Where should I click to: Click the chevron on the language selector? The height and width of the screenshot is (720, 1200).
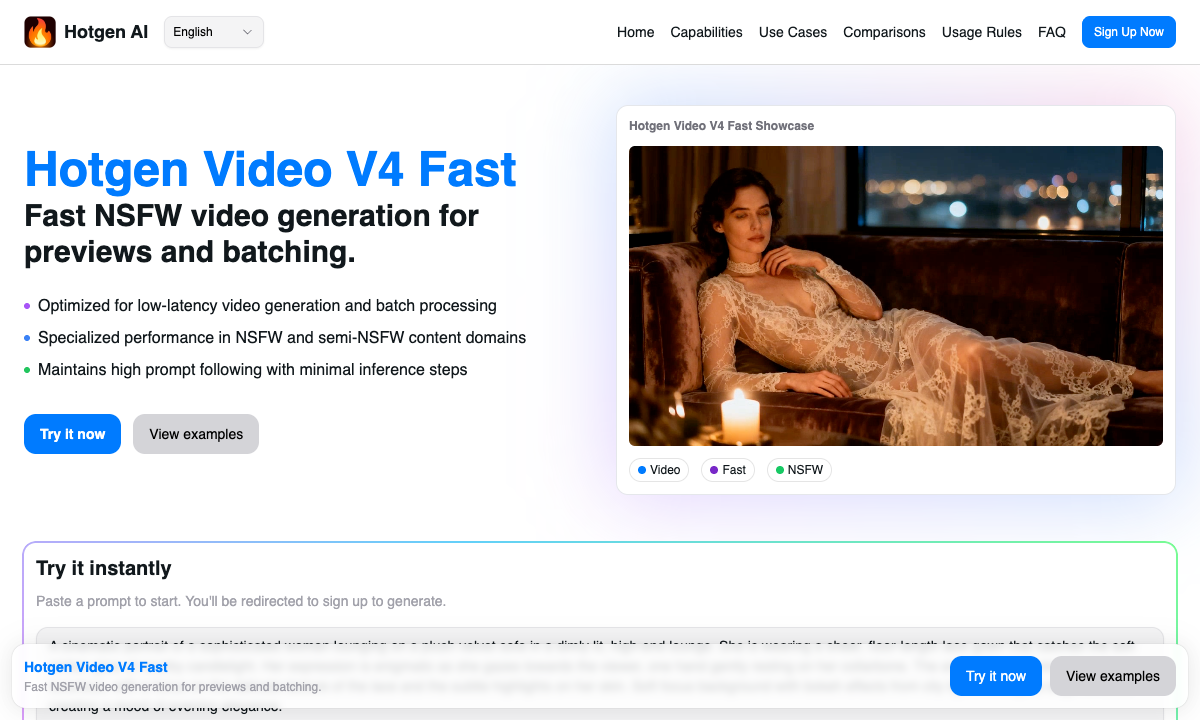246,31
